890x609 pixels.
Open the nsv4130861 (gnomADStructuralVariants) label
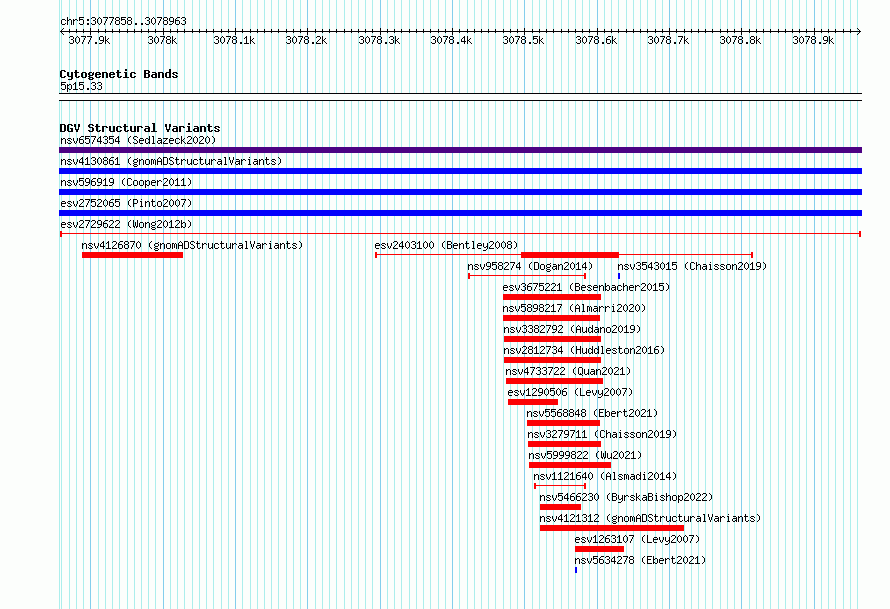[171, 161]
